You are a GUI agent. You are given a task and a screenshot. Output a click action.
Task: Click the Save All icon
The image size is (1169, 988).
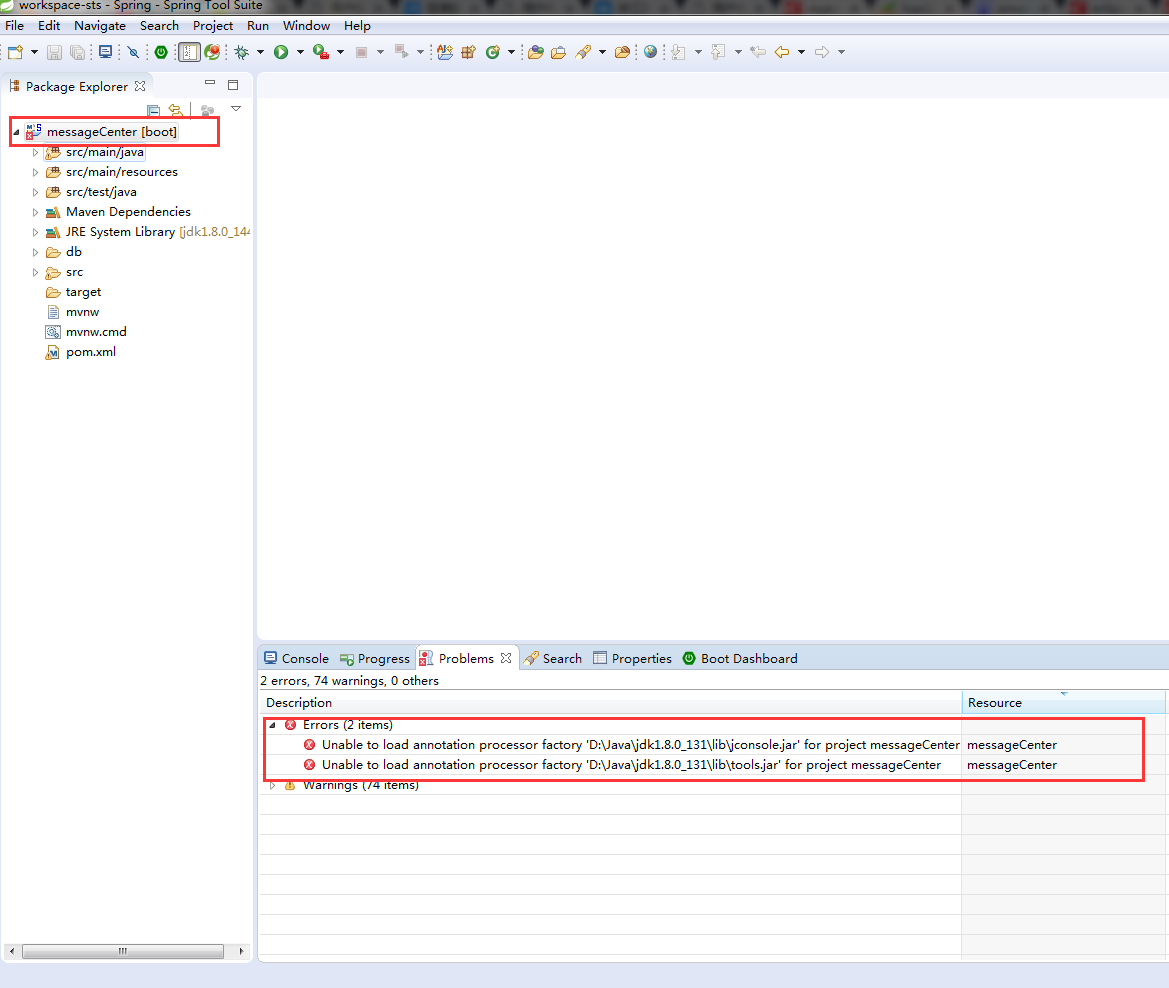coord(78,52)
